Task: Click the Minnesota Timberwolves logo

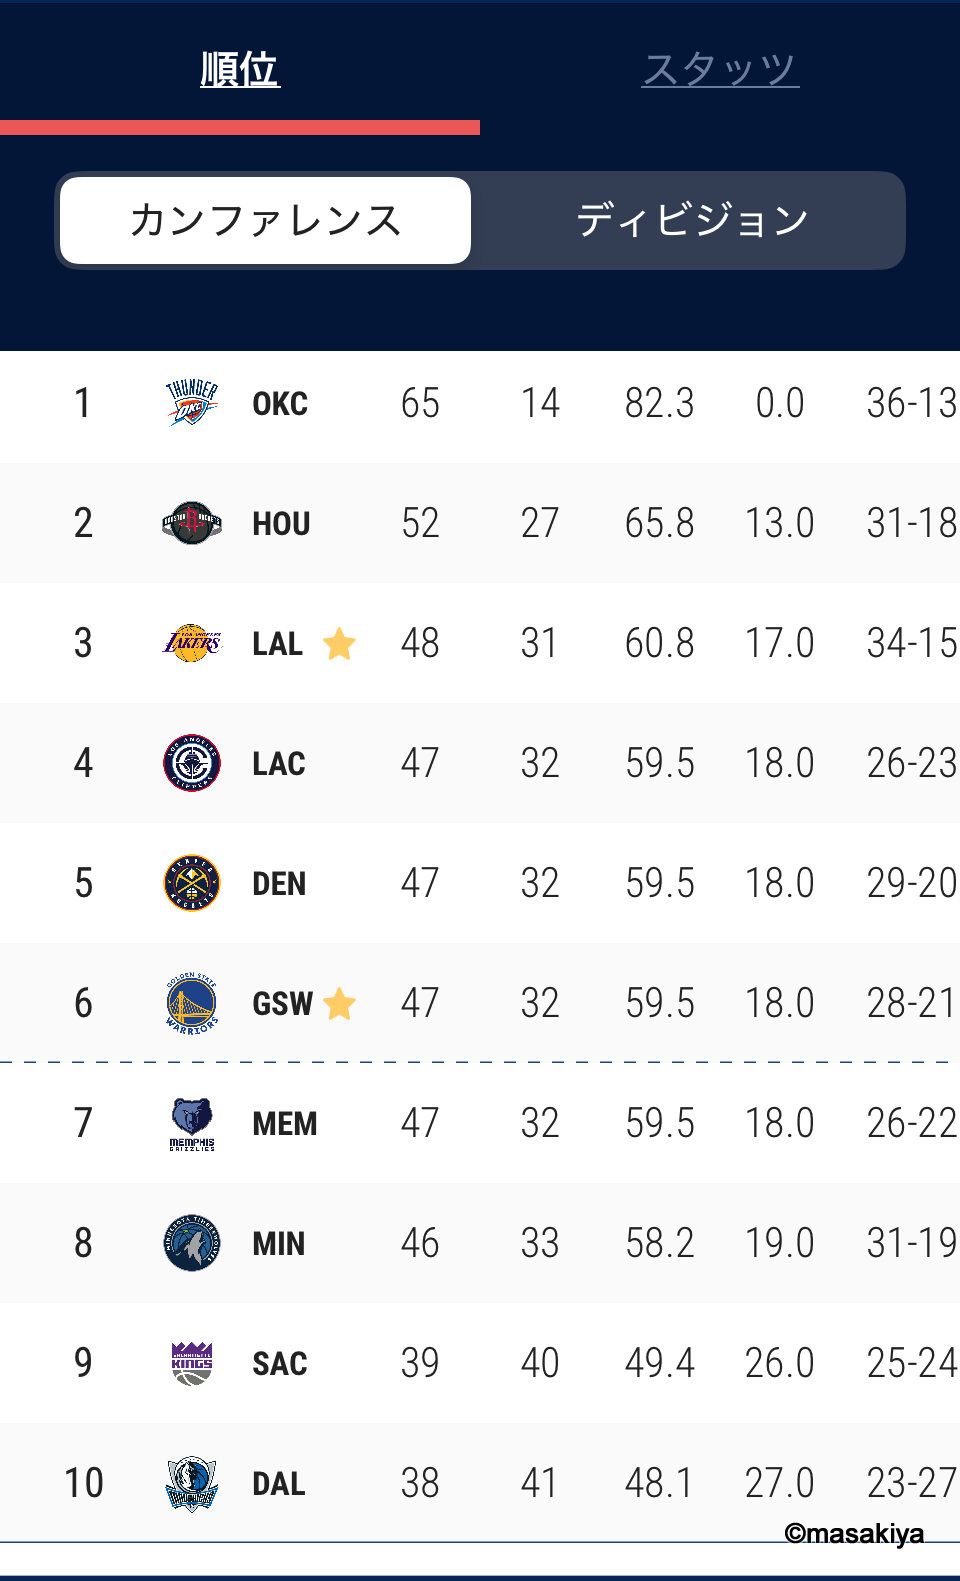Action: 191,1243
